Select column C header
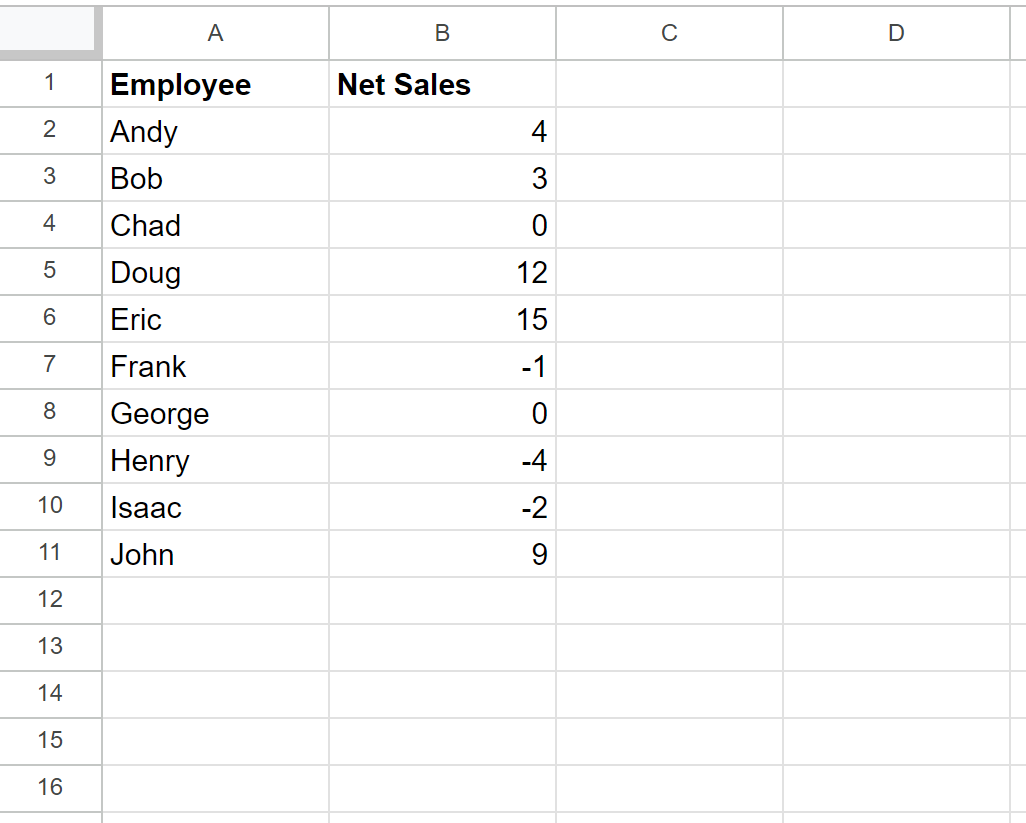Viewport: 1026px width, 823px height. [669, 33]
